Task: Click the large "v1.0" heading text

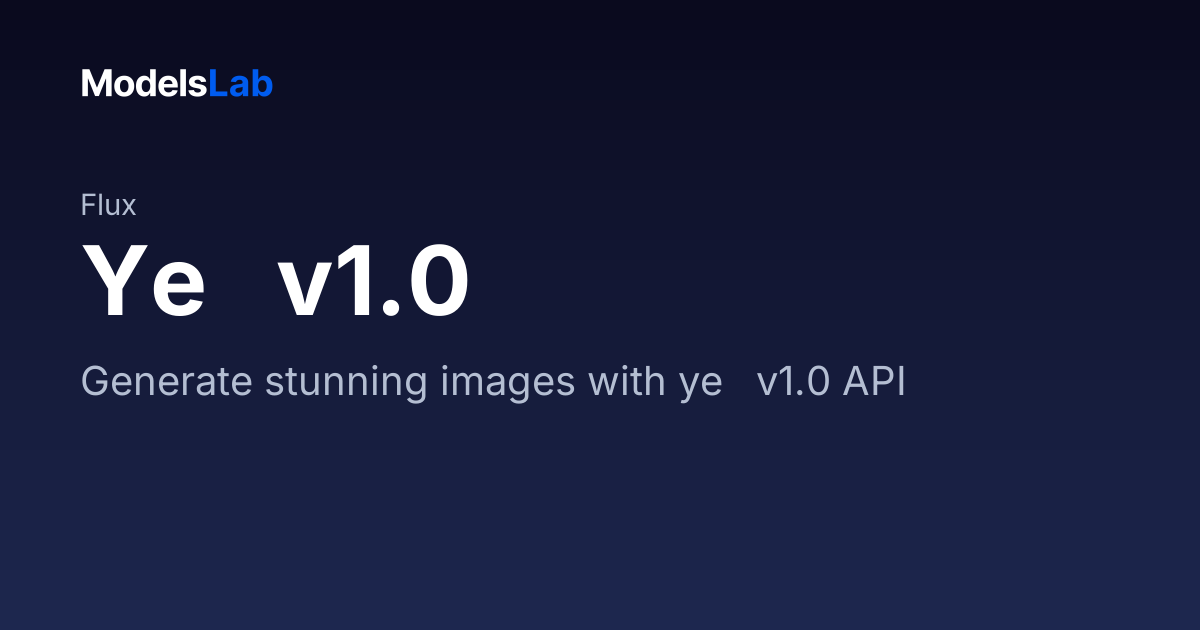Action: click(x=374, y=281)
